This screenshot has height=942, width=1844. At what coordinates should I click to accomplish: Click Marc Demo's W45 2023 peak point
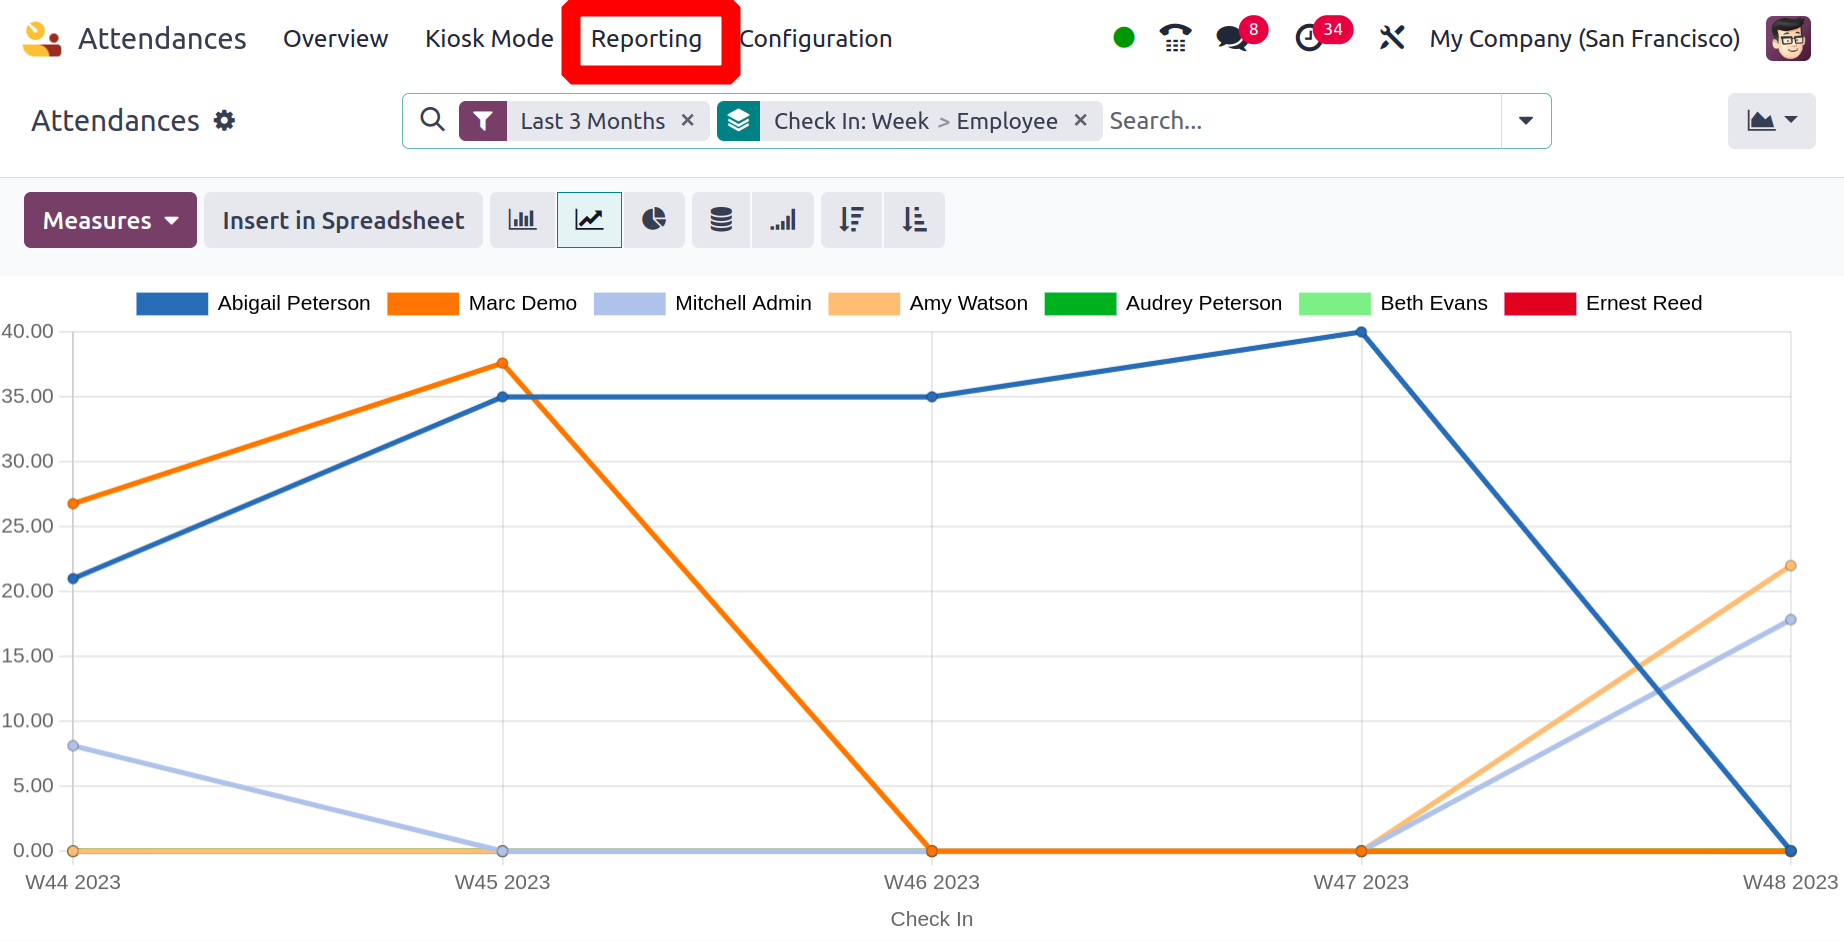[x=502, y=364]
